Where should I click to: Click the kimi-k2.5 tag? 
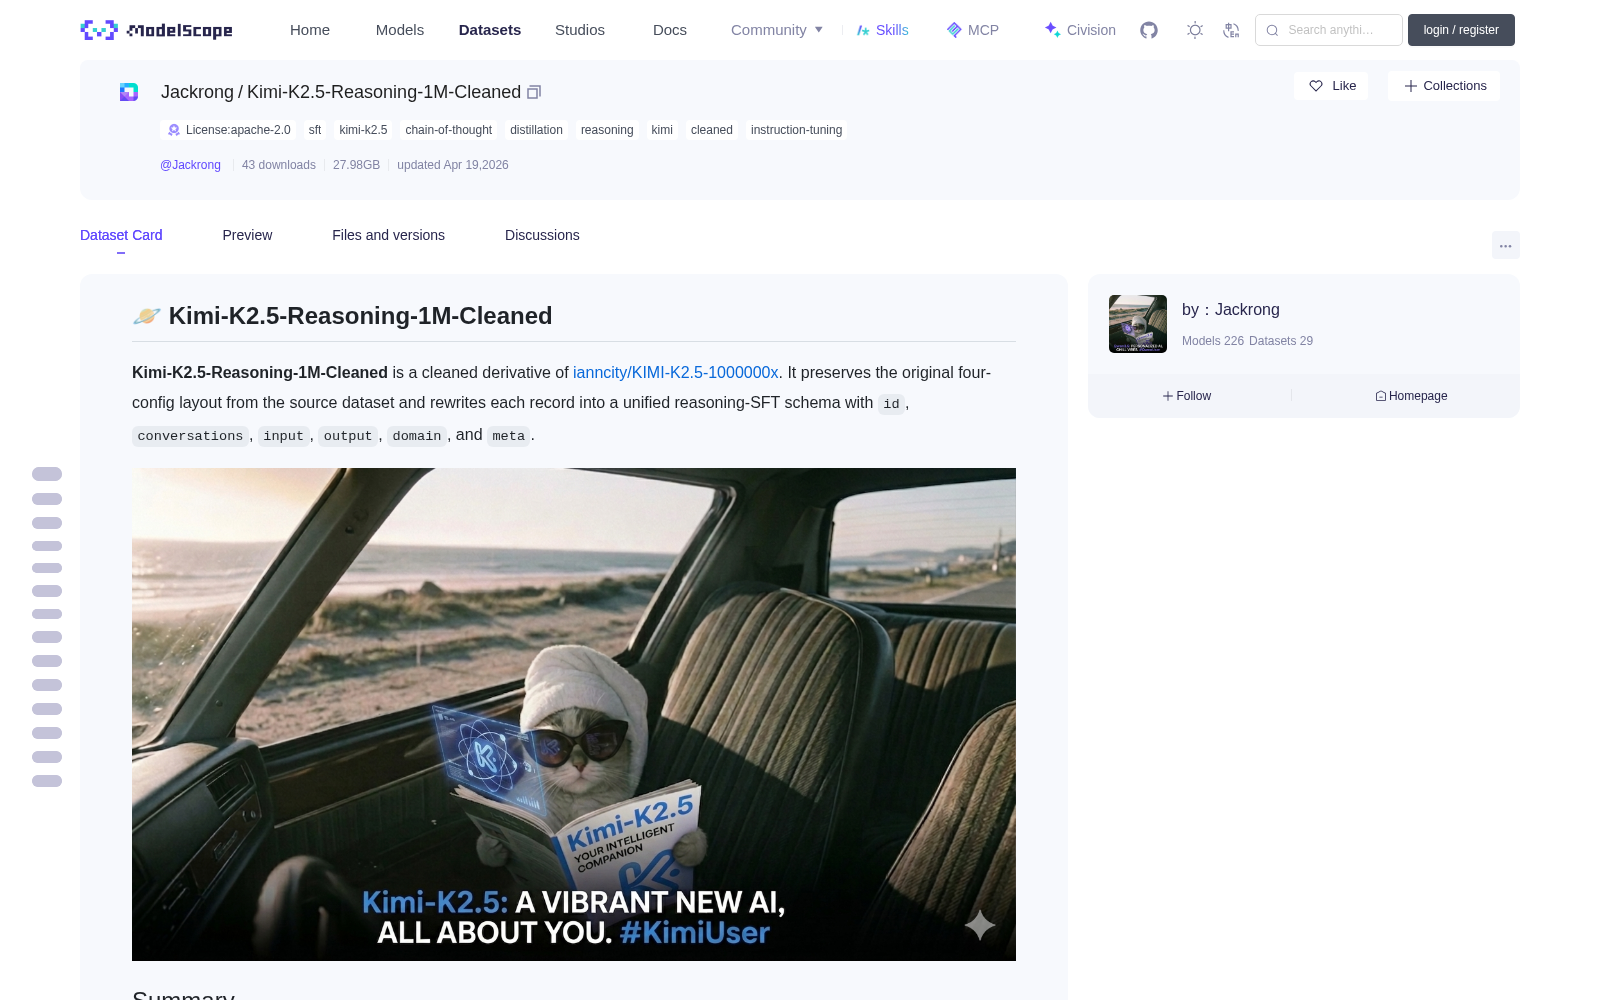click(363, 130)
